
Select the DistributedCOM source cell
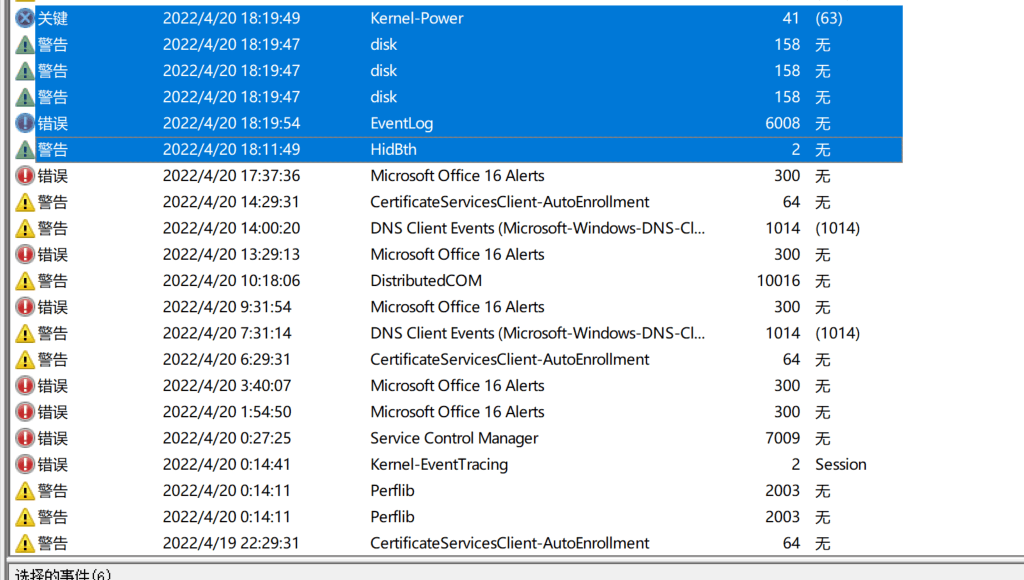(426, 281)
